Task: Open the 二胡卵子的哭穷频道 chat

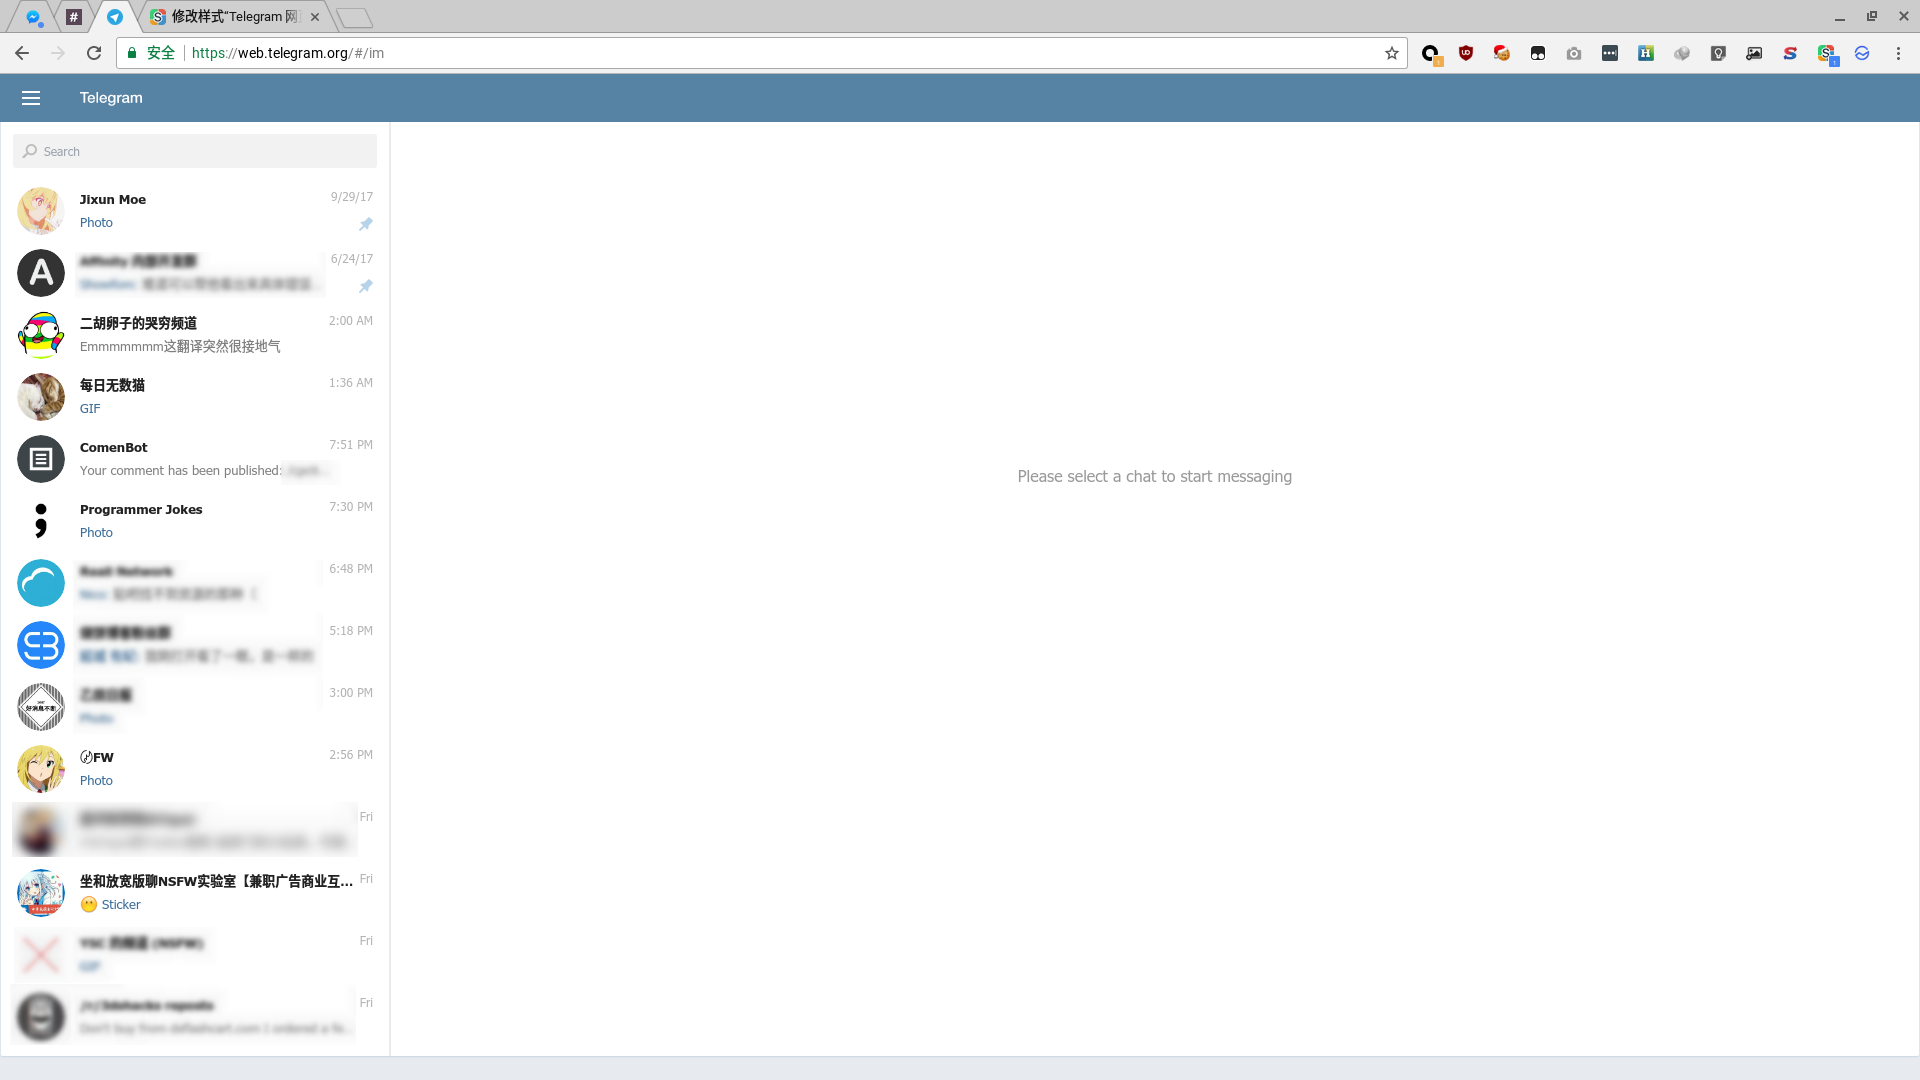Action: 195,335
